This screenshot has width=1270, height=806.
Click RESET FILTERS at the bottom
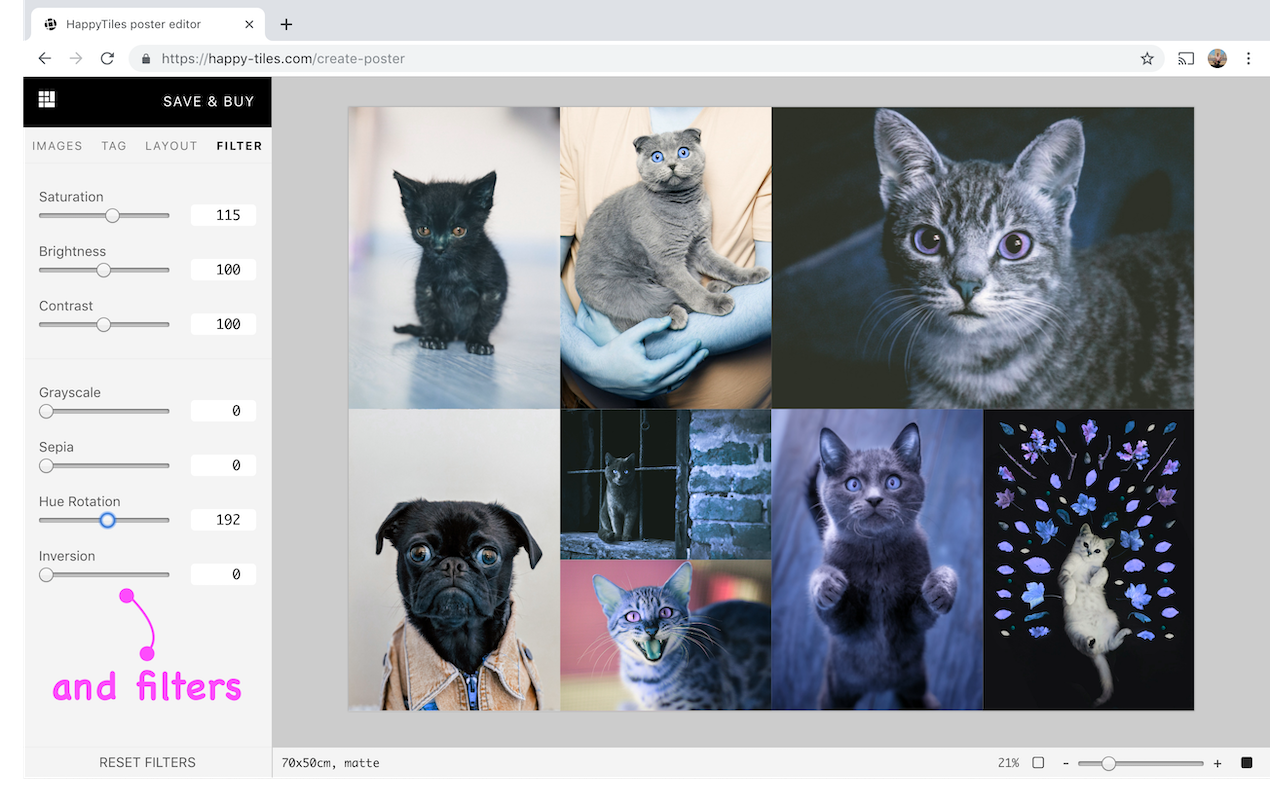tap(147, 762)
